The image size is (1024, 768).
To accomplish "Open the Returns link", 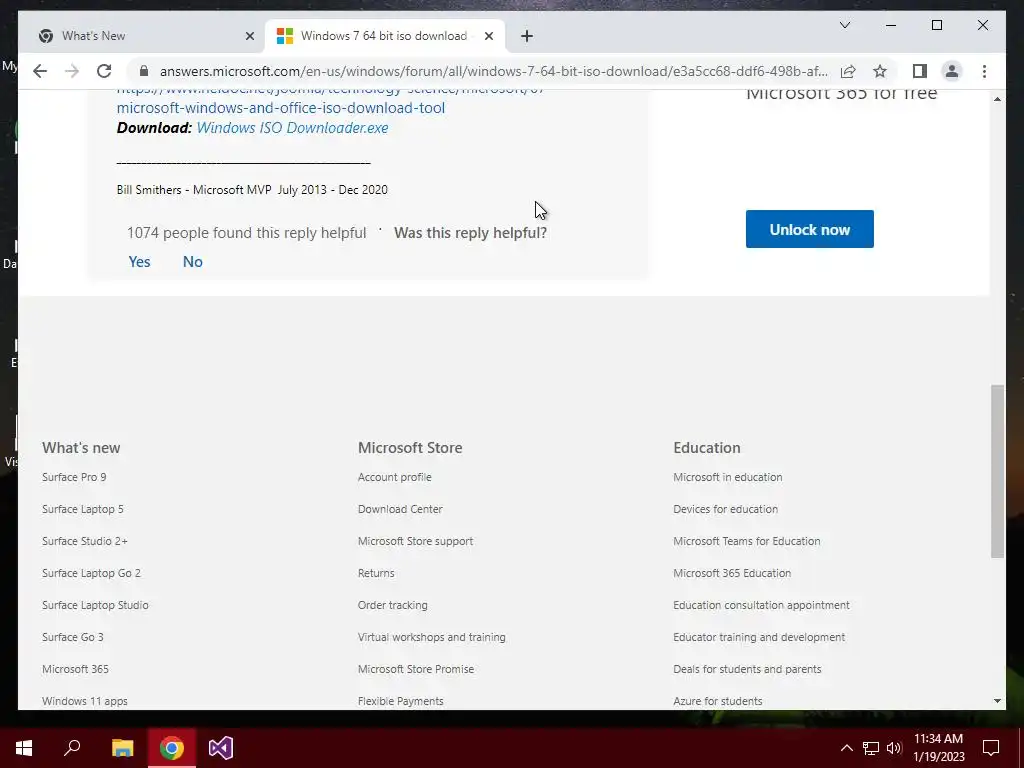I will point(376,573).
